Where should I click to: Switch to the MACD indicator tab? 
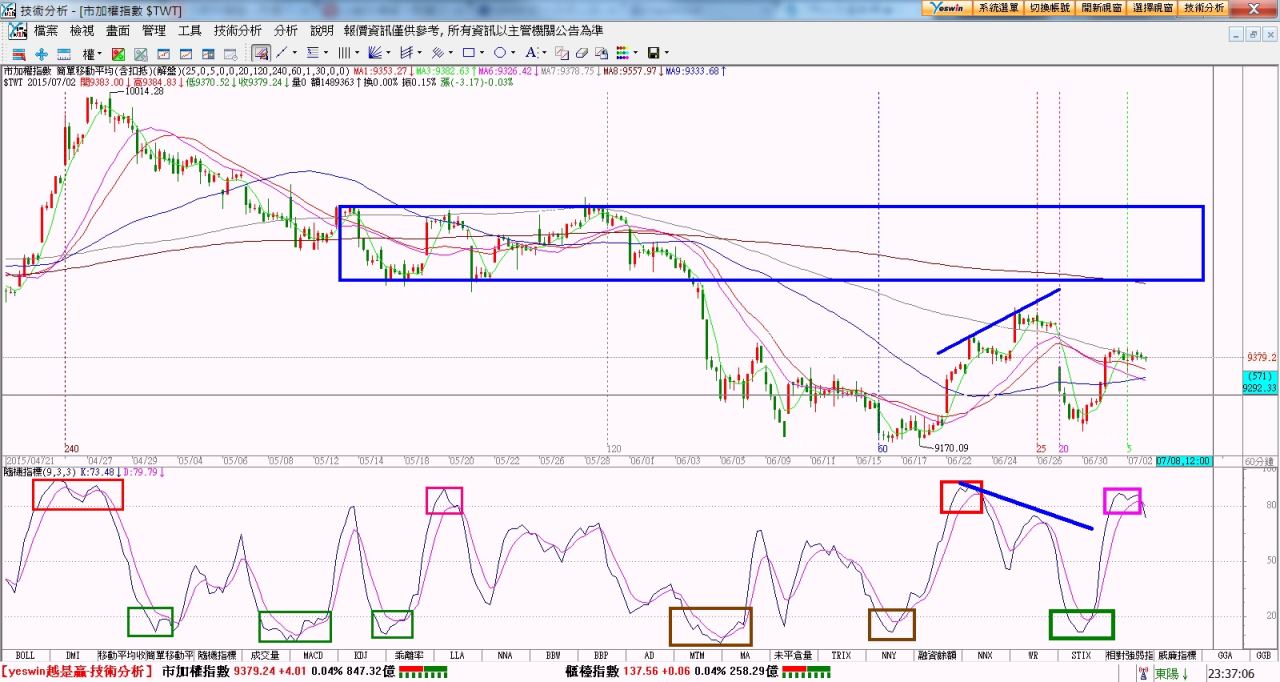click(313, 655)
